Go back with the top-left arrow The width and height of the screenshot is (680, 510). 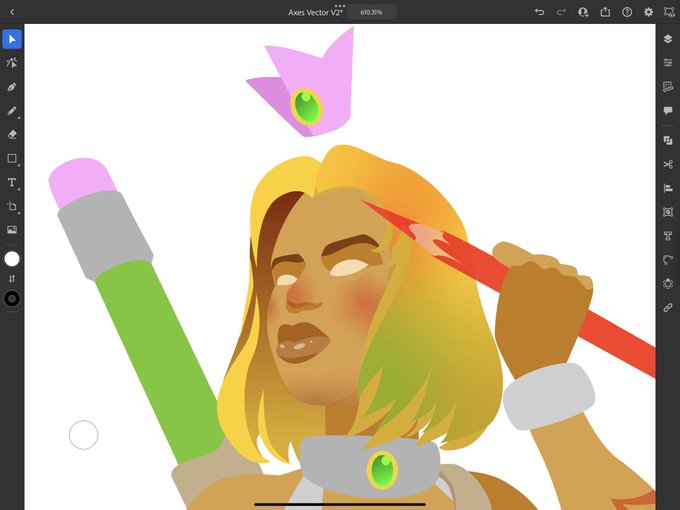click(12, 12)
